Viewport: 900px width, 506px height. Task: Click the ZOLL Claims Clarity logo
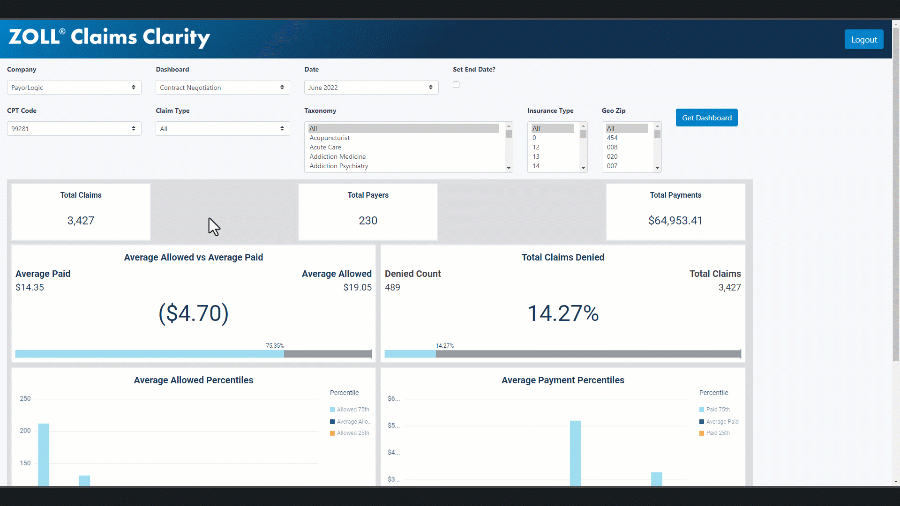[109, 37]
